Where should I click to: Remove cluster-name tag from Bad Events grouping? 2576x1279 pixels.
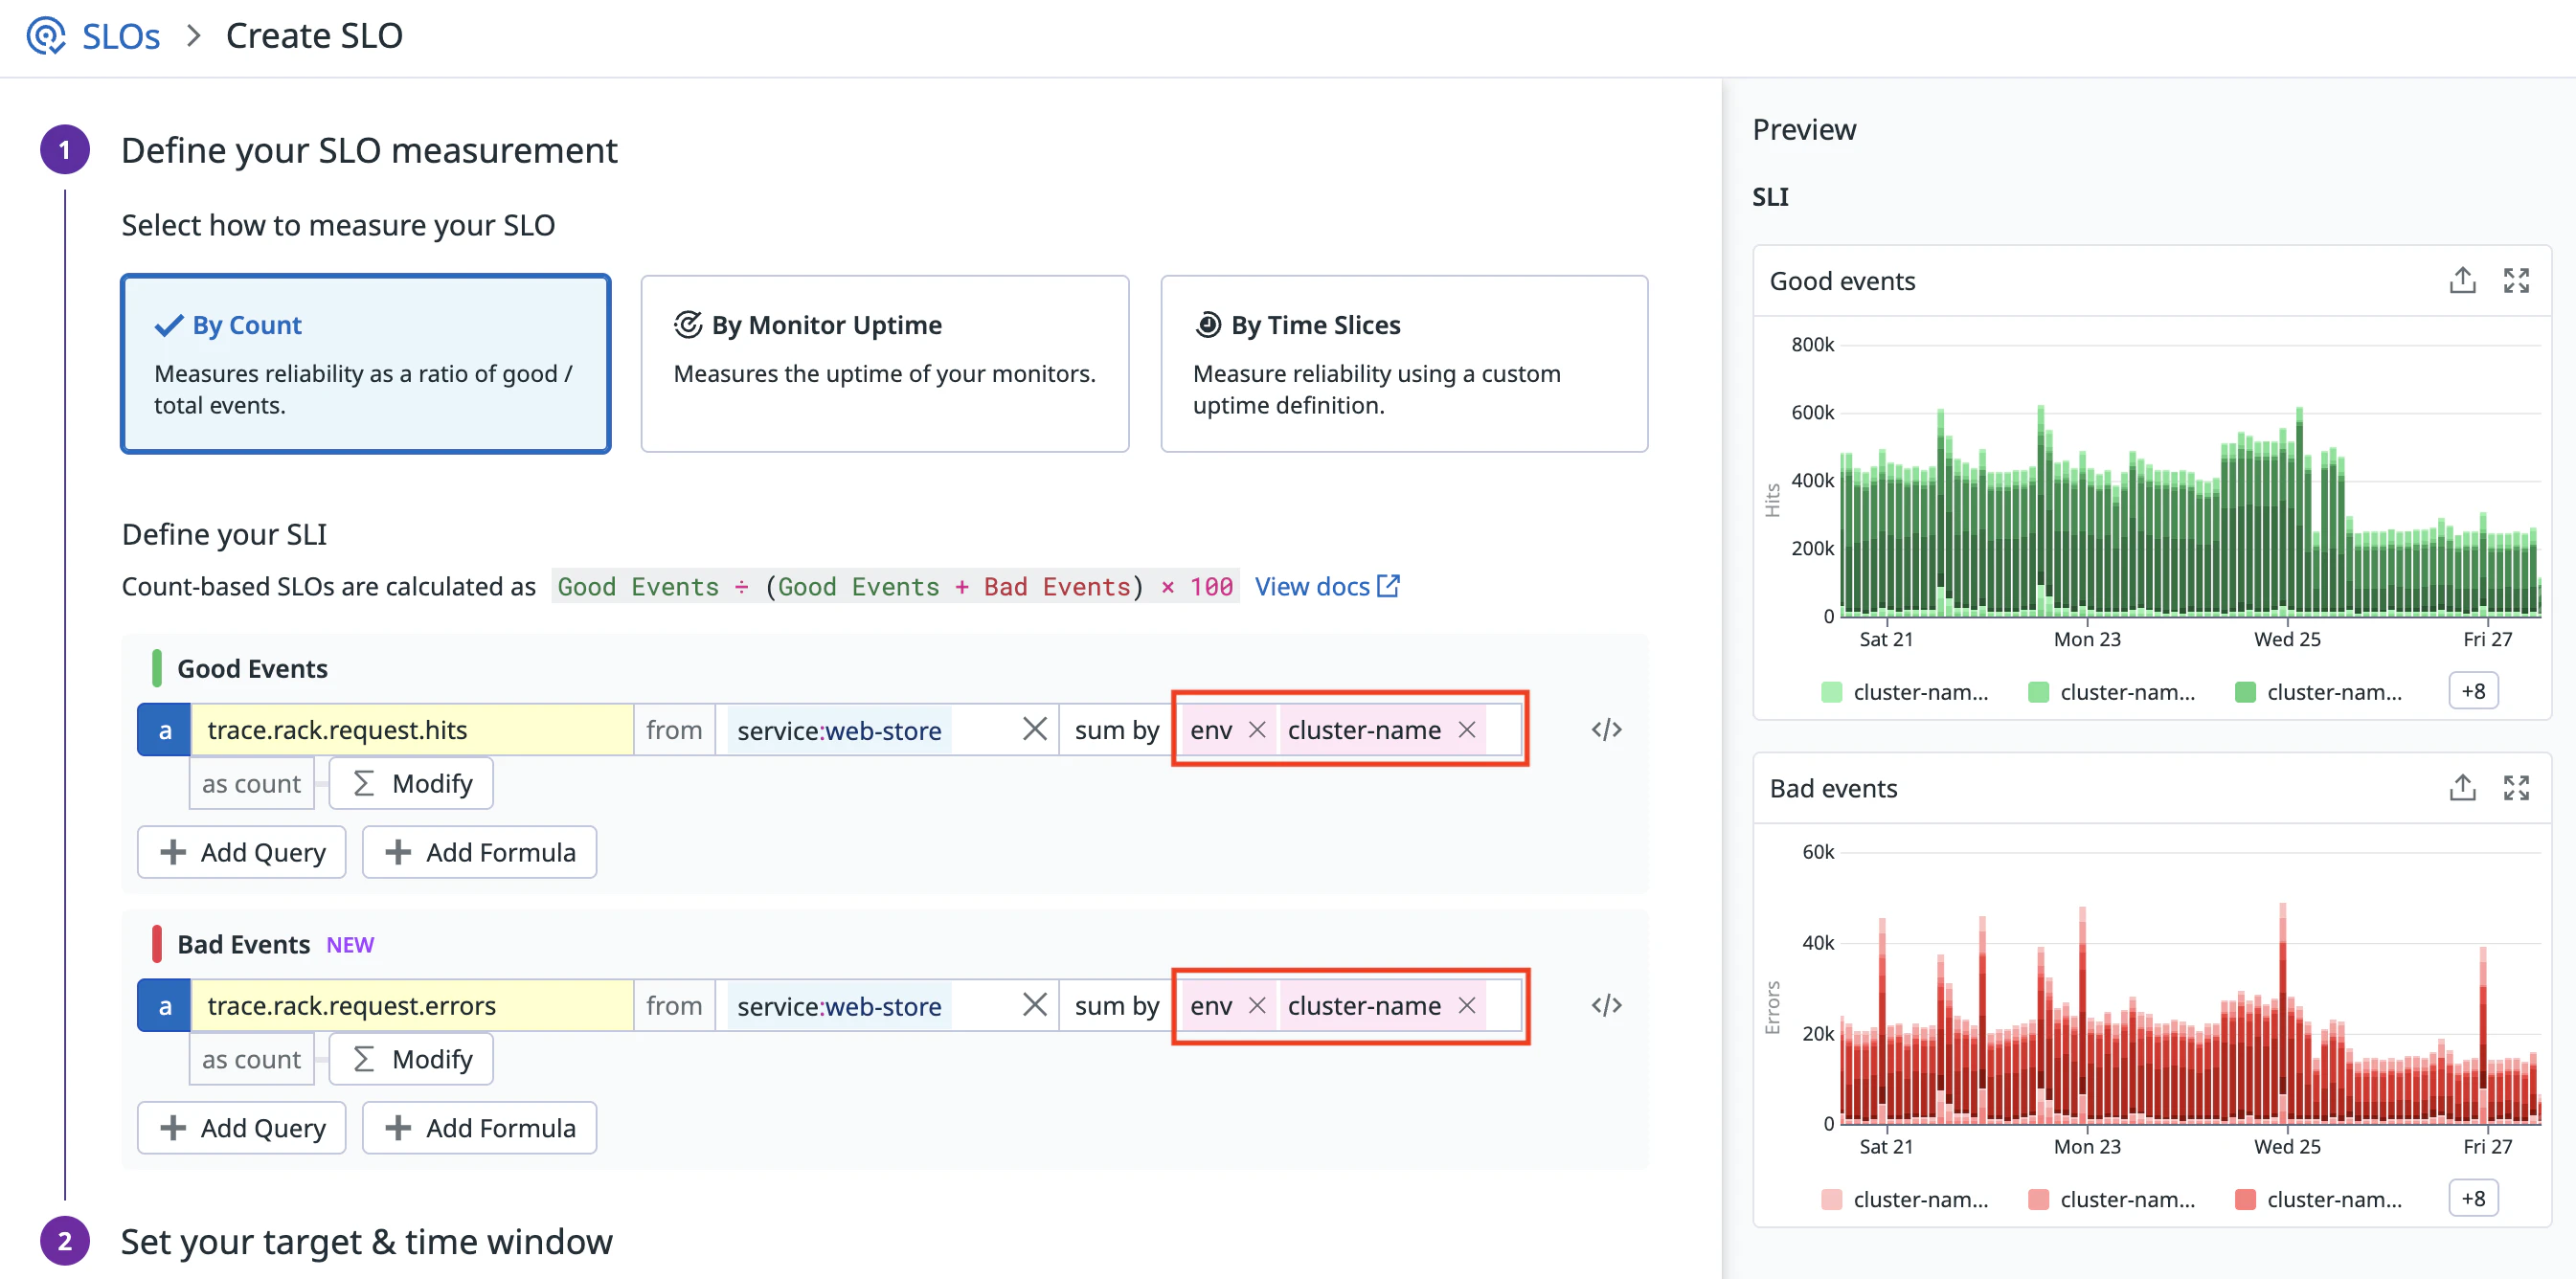click(1466, 1005)
